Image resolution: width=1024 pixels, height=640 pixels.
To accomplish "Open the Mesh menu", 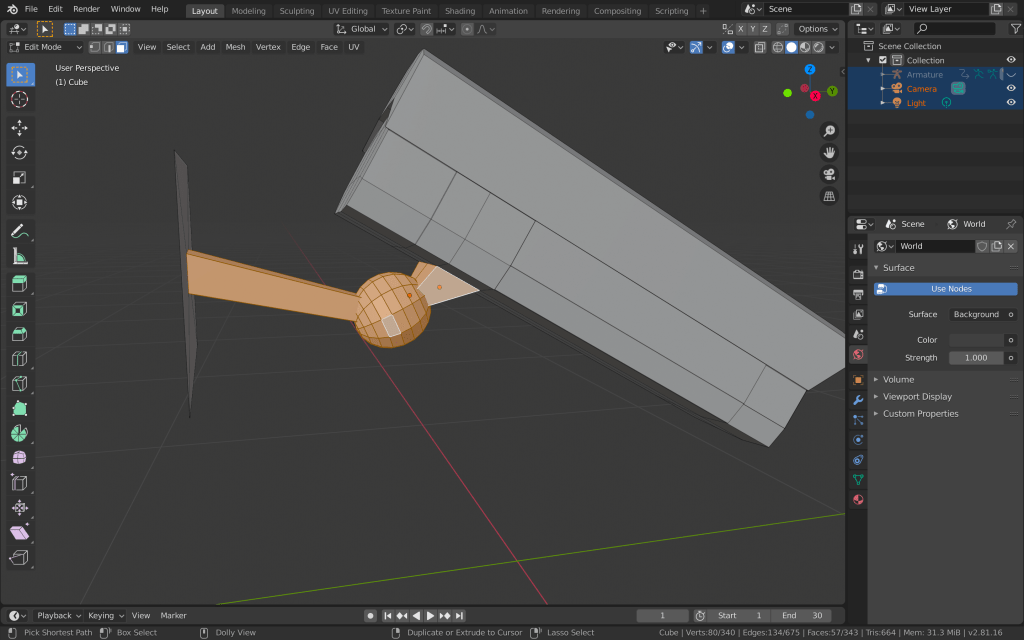I will tap(235, 47).
